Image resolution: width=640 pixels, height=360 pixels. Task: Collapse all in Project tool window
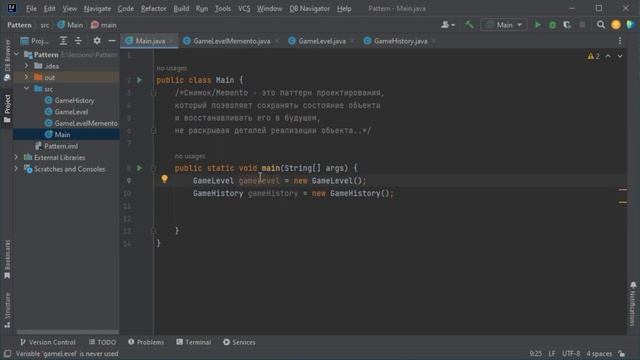coord(78,41)
